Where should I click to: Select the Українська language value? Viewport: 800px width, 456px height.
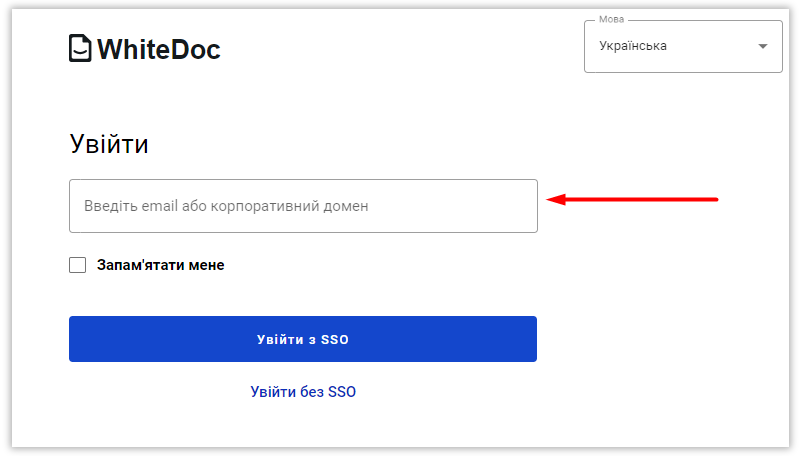tap(633, 46)
